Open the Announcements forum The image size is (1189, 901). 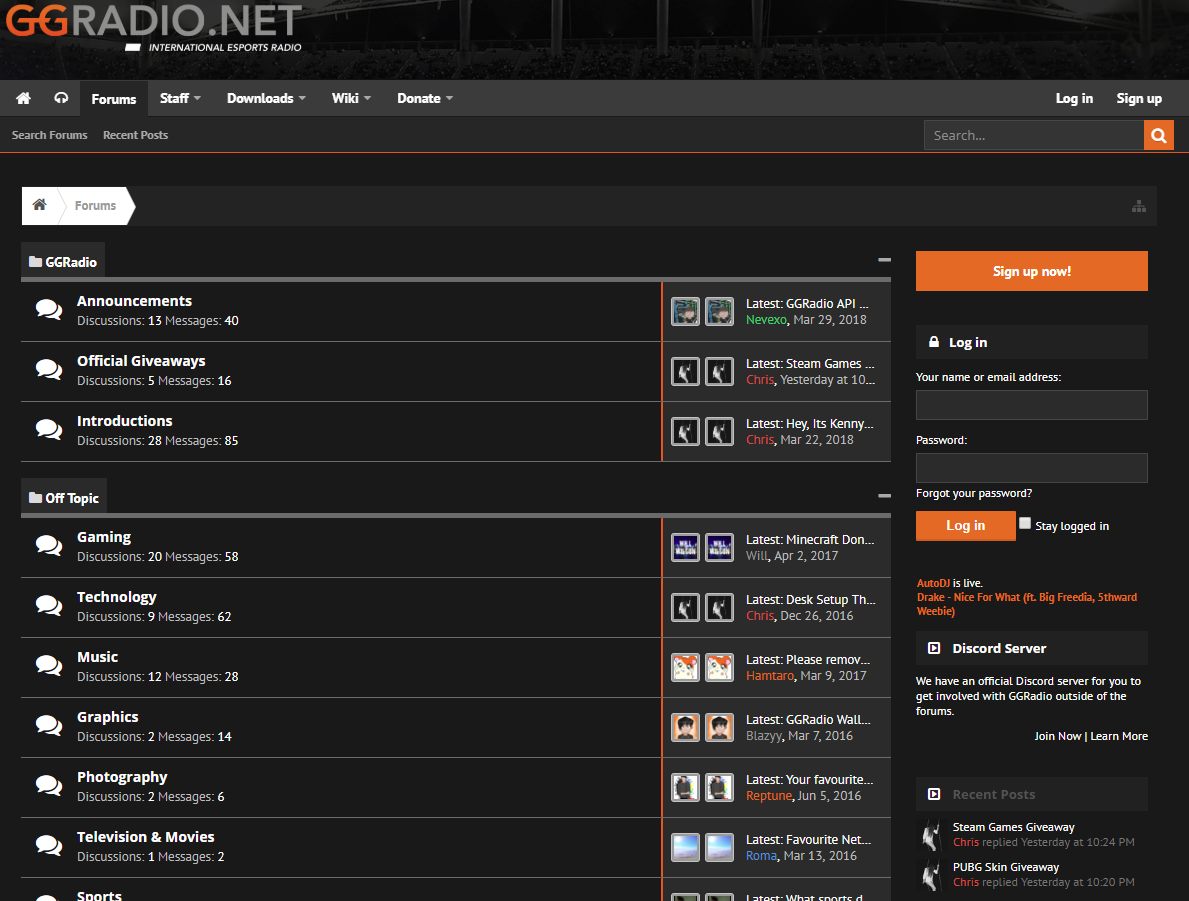point(134,301)
